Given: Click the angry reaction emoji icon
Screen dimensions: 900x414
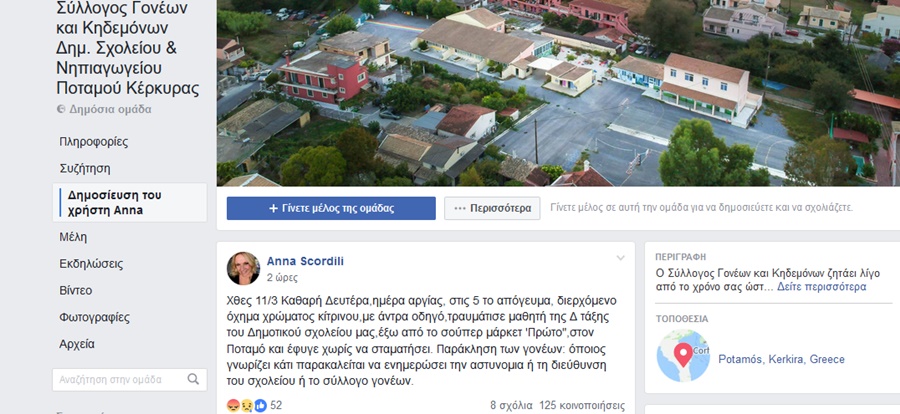Looking at the screenshot, I should click(x=233, y=405).
